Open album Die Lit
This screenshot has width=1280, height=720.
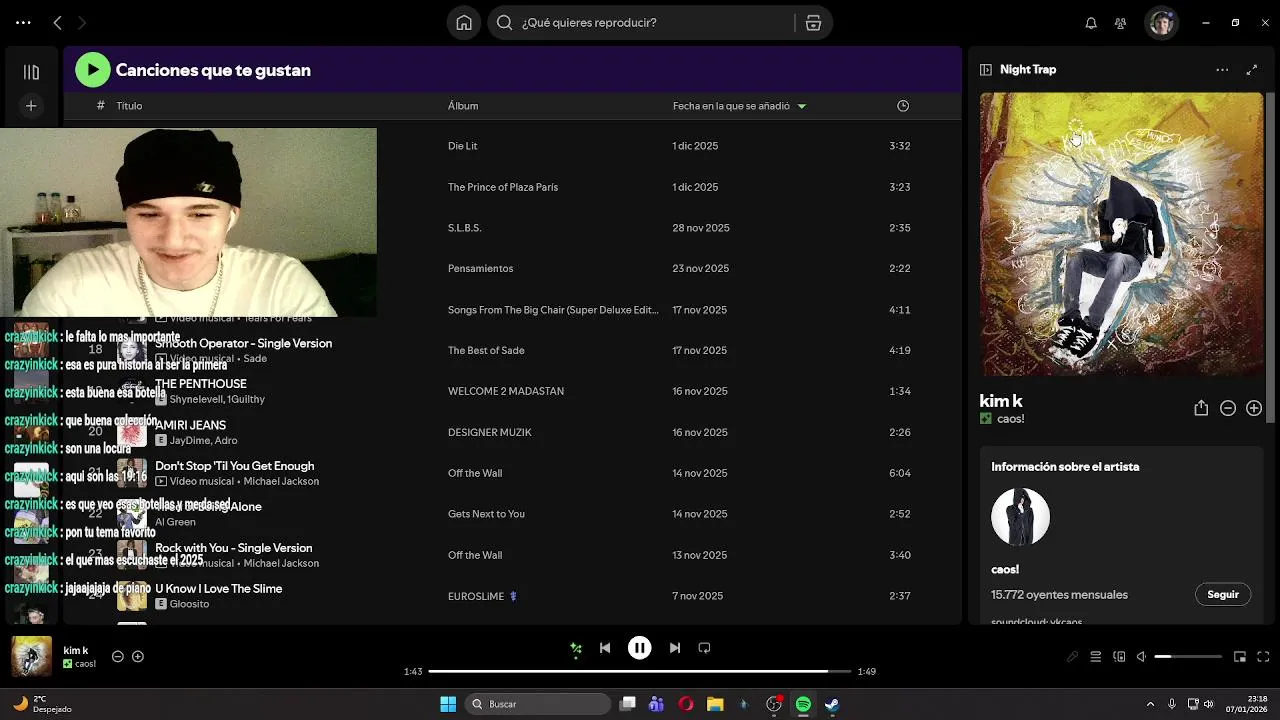point(462,146)
